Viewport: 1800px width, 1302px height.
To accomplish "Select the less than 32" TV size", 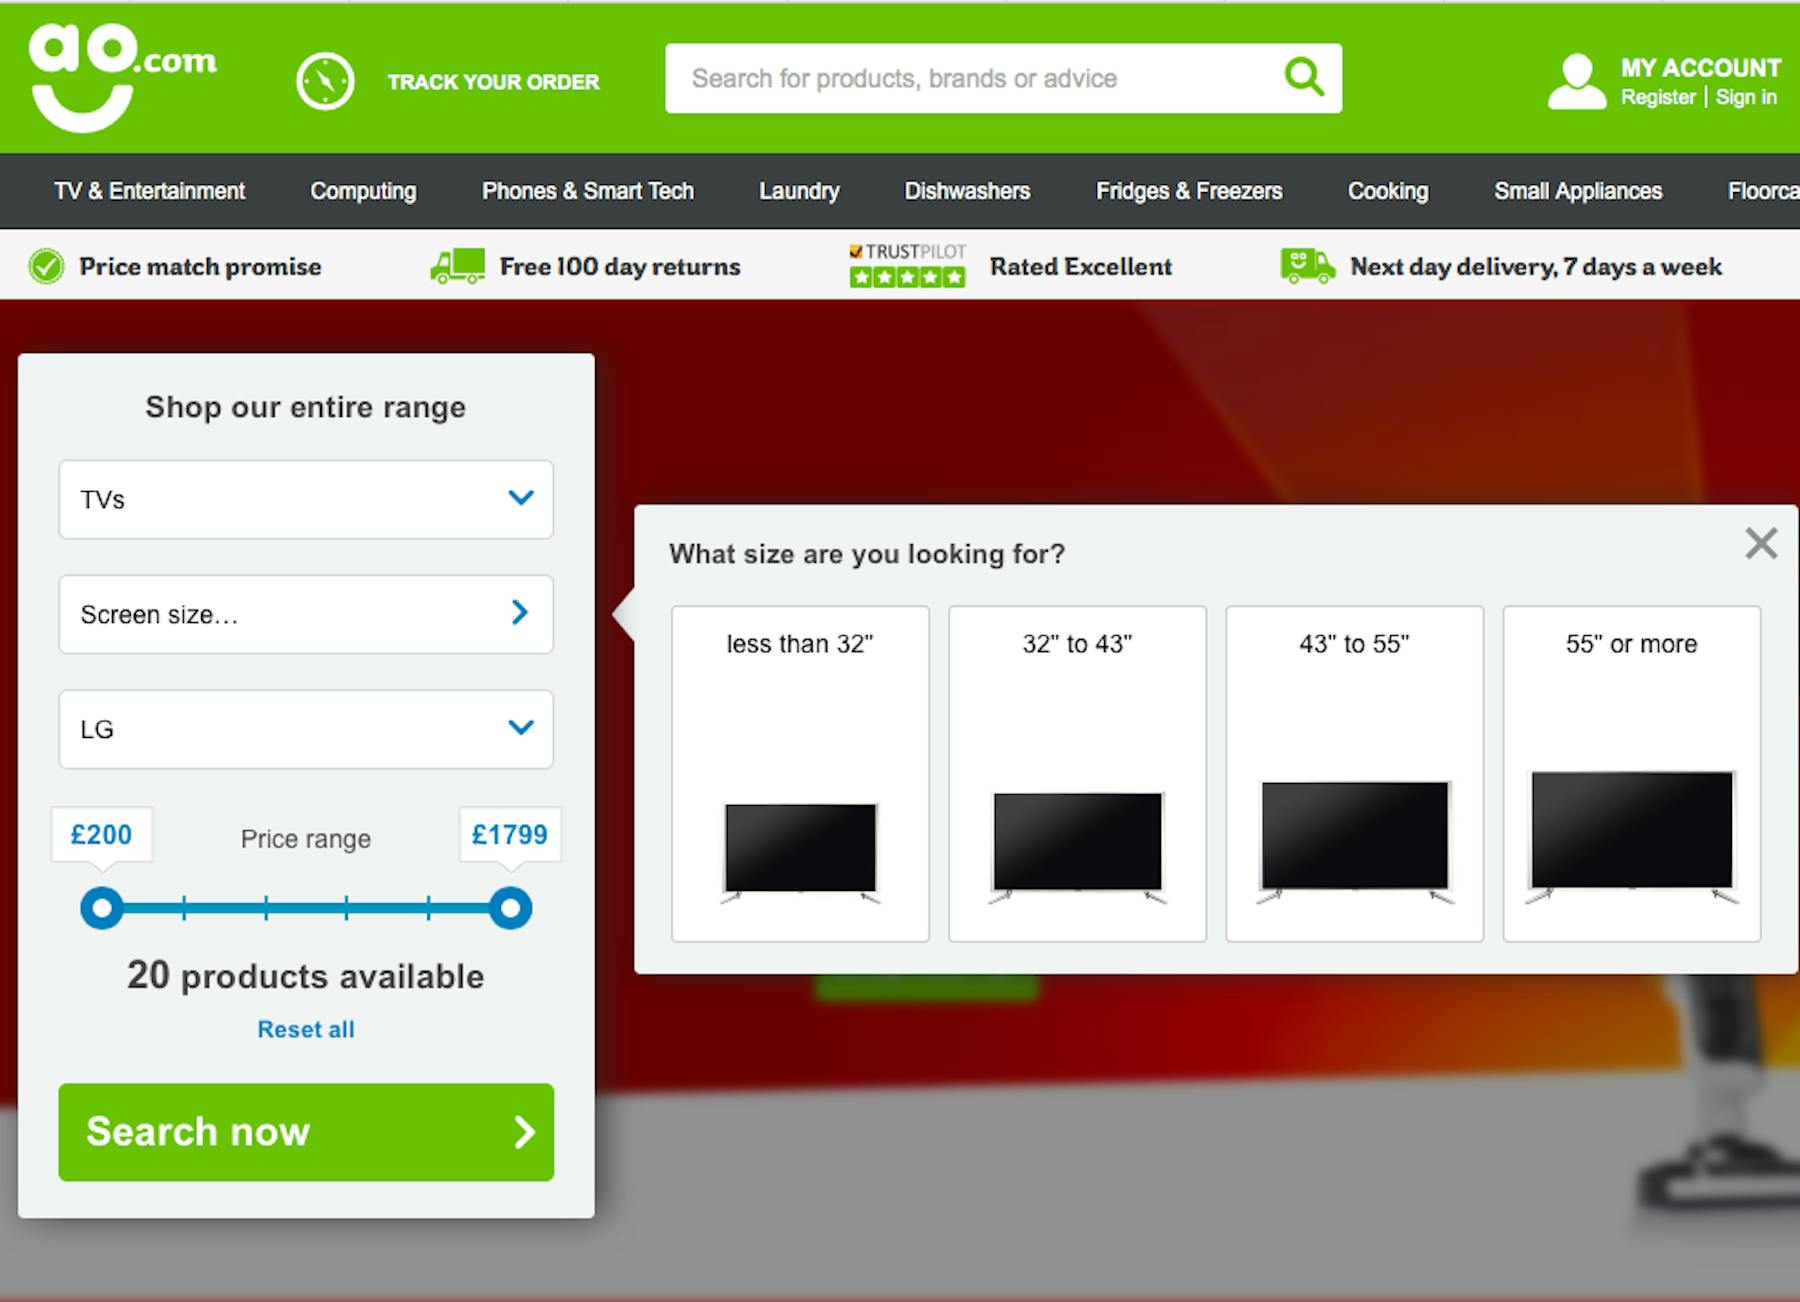I will (800, 773).
